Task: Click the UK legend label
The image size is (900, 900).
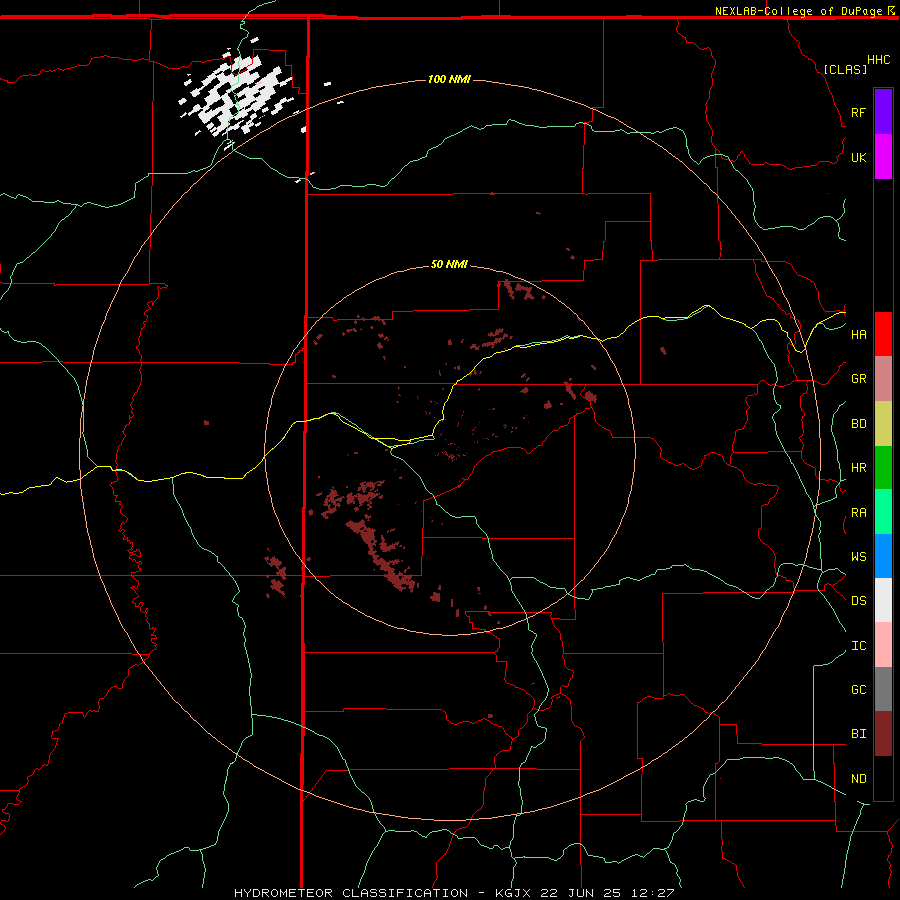Action: point(858,157)
